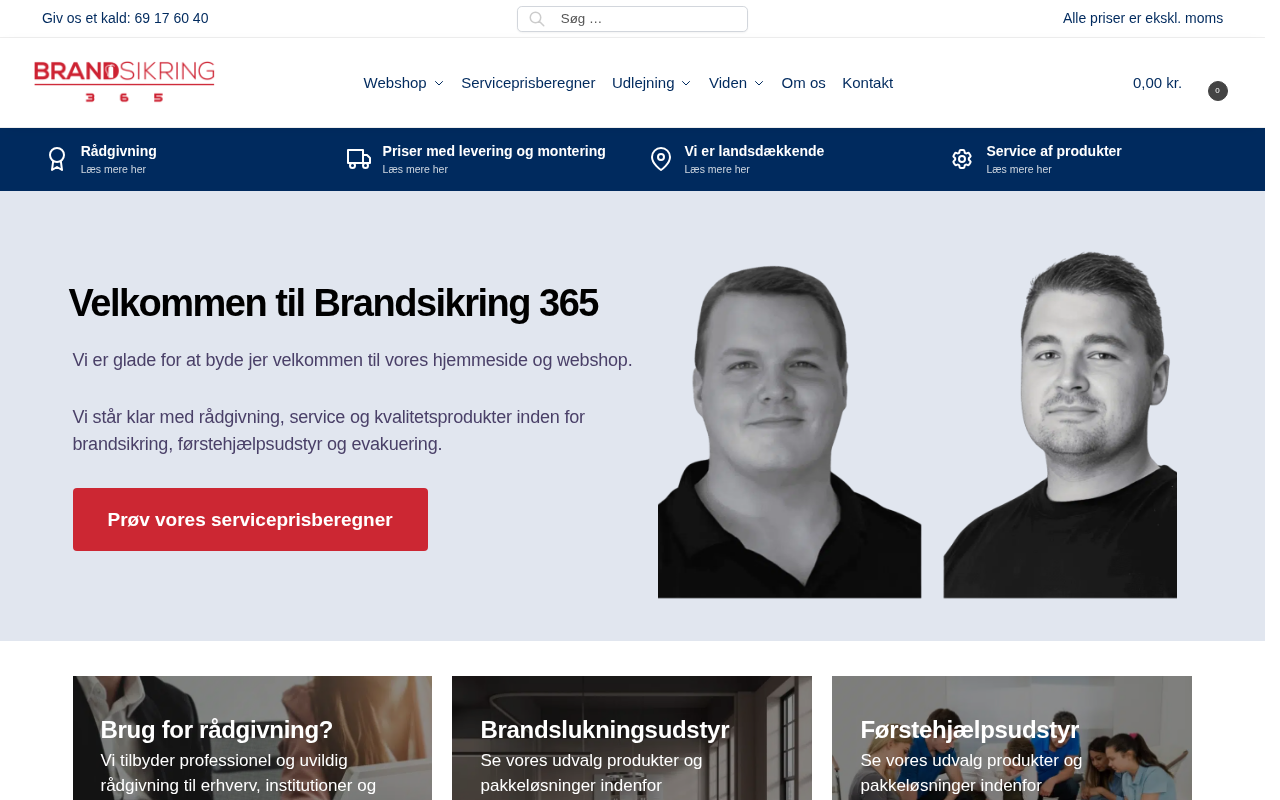The image size is (1280, 800).
Task: Click Prøv vores serviceprisberegner button
Action: (250, 519)
